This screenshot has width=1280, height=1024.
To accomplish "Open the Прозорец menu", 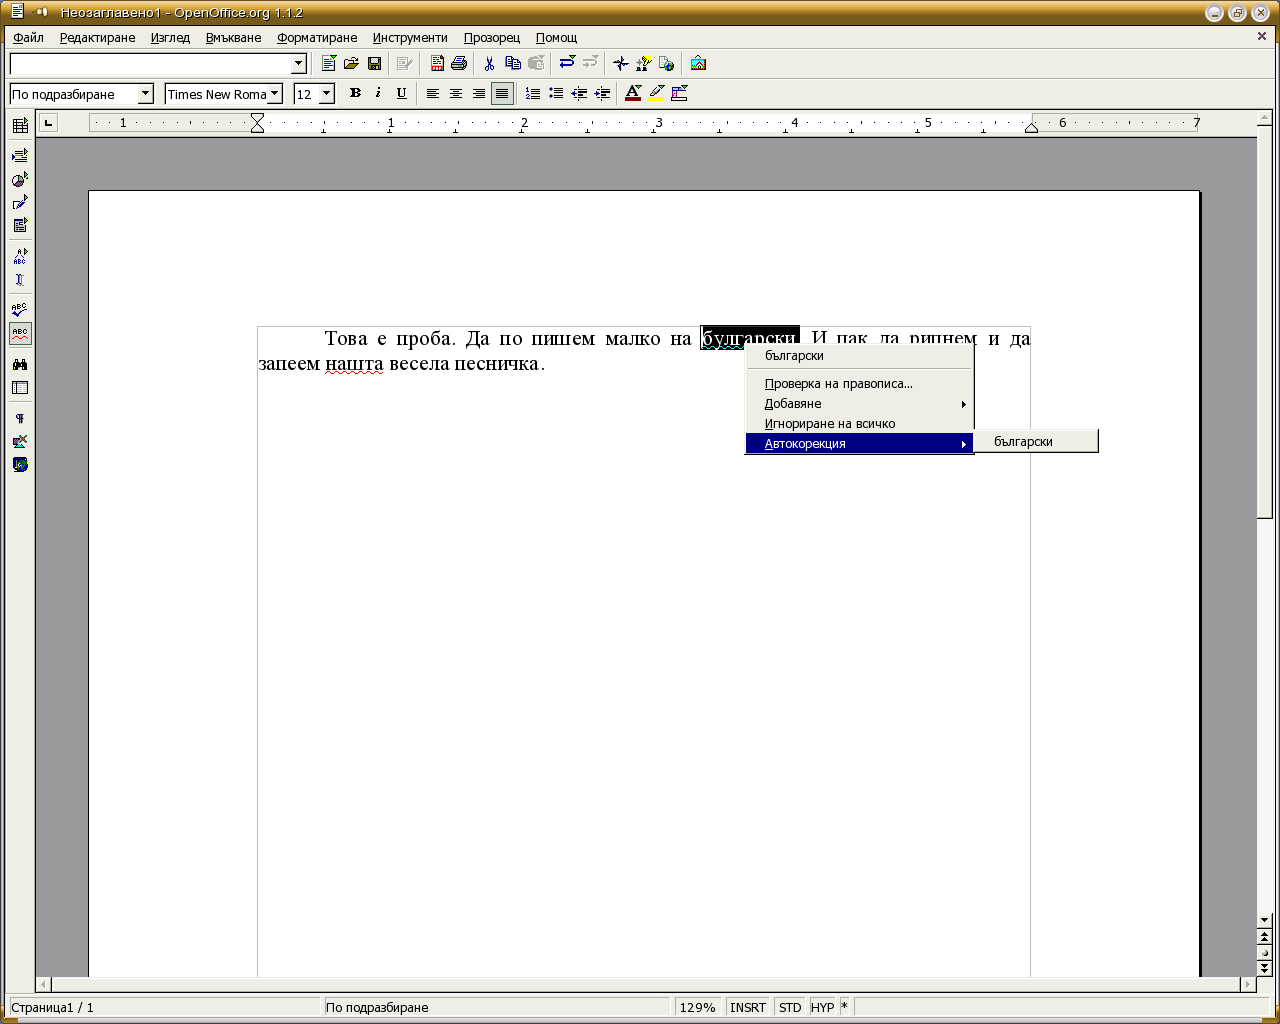I will click(x=492, y=38).
